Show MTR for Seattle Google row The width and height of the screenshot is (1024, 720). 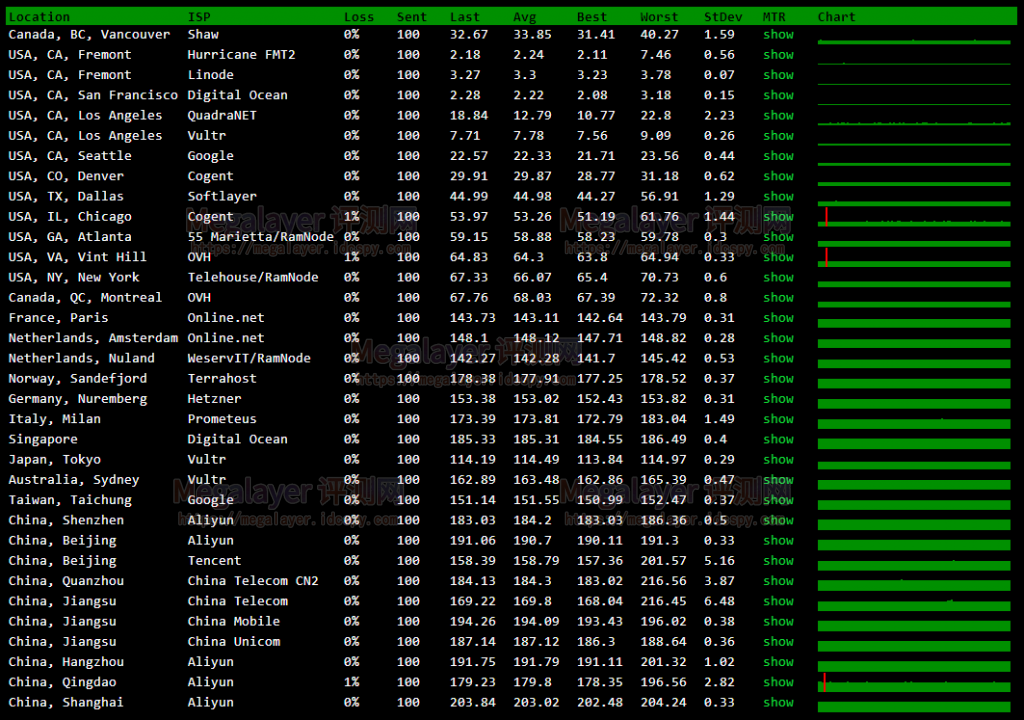tap(778, 156)
